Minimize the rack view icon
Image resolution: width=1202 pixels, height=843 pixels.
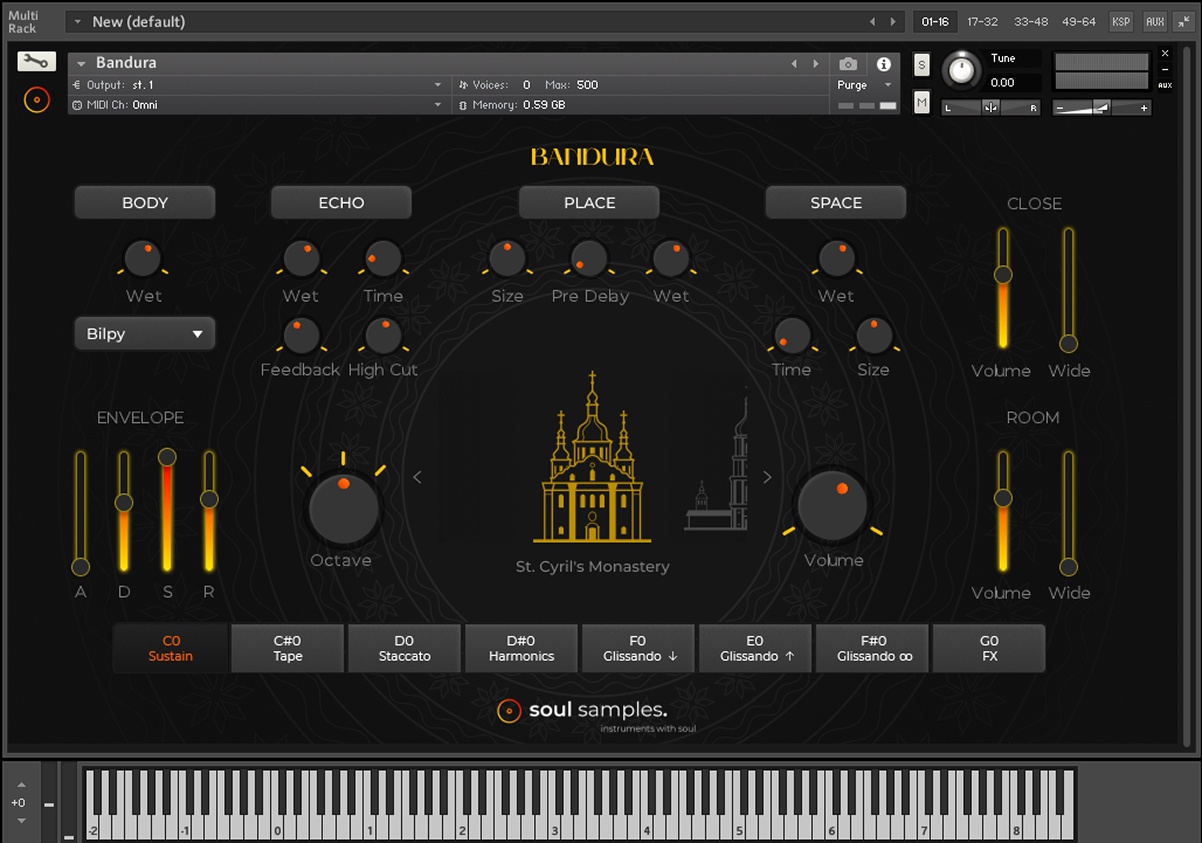[x=1183, y=21]
